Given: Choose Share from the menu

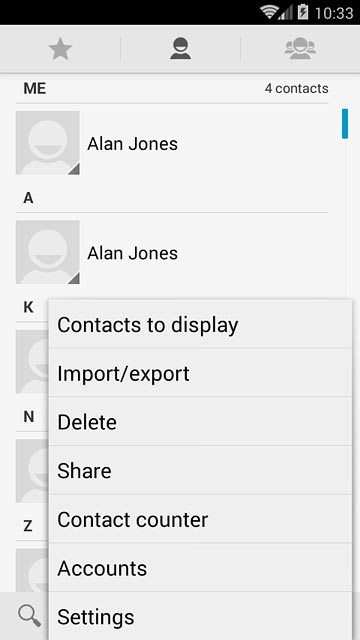Looking at the screenshot, I should point(200,470).
